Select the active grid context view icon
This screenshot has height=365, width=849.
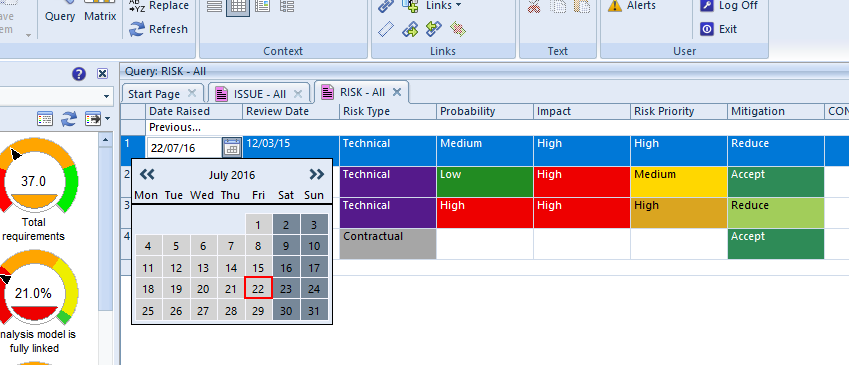coord(238,6)
